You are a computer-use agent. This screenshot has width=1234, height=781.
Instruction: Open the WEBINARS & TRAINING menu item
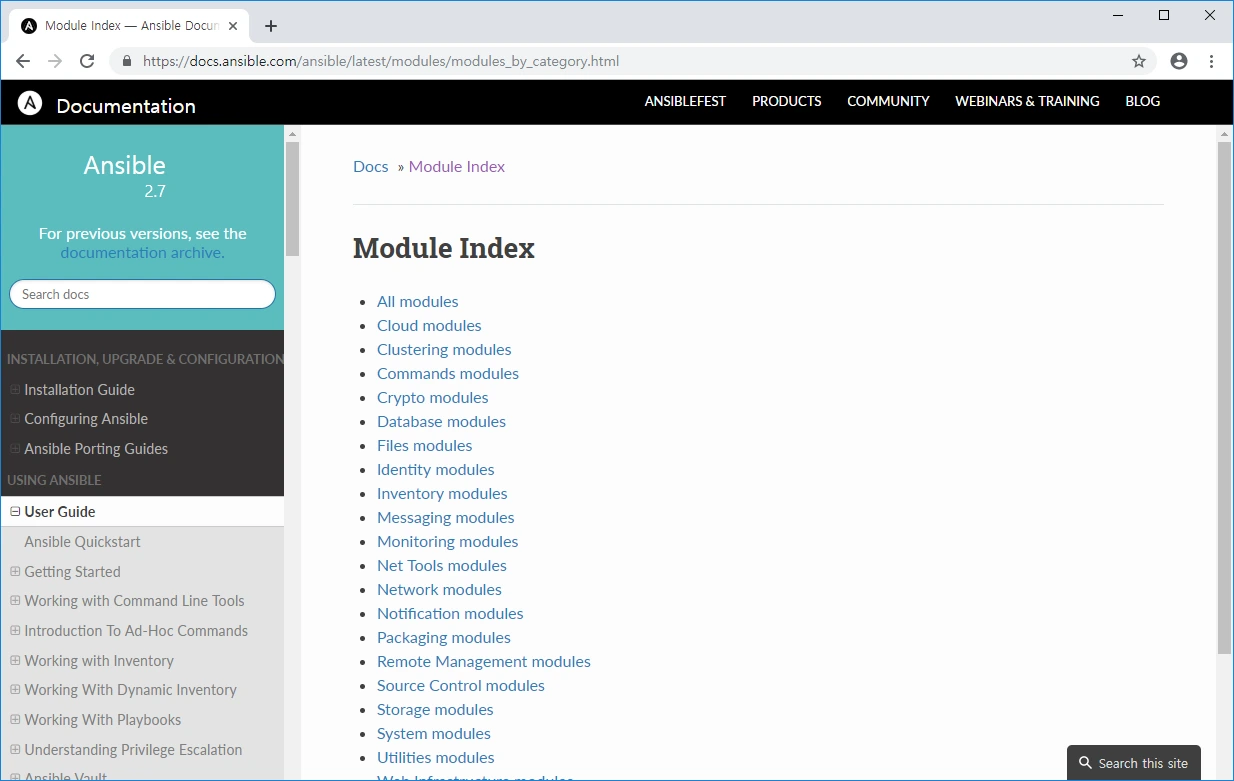point(1027,101)
